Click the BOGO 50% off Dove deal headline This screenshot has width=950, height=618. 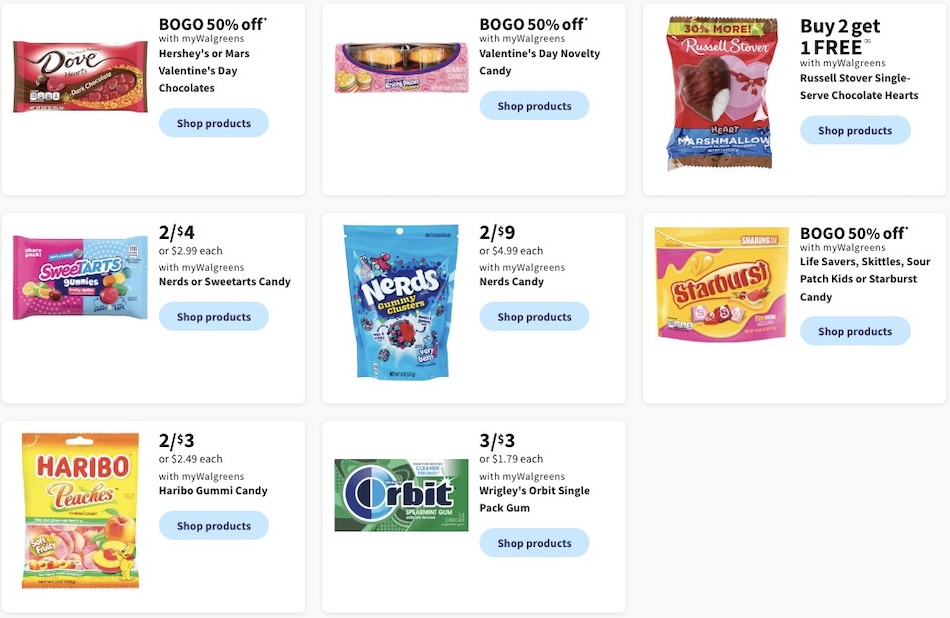pyautogui.click(x=213, y=23)
